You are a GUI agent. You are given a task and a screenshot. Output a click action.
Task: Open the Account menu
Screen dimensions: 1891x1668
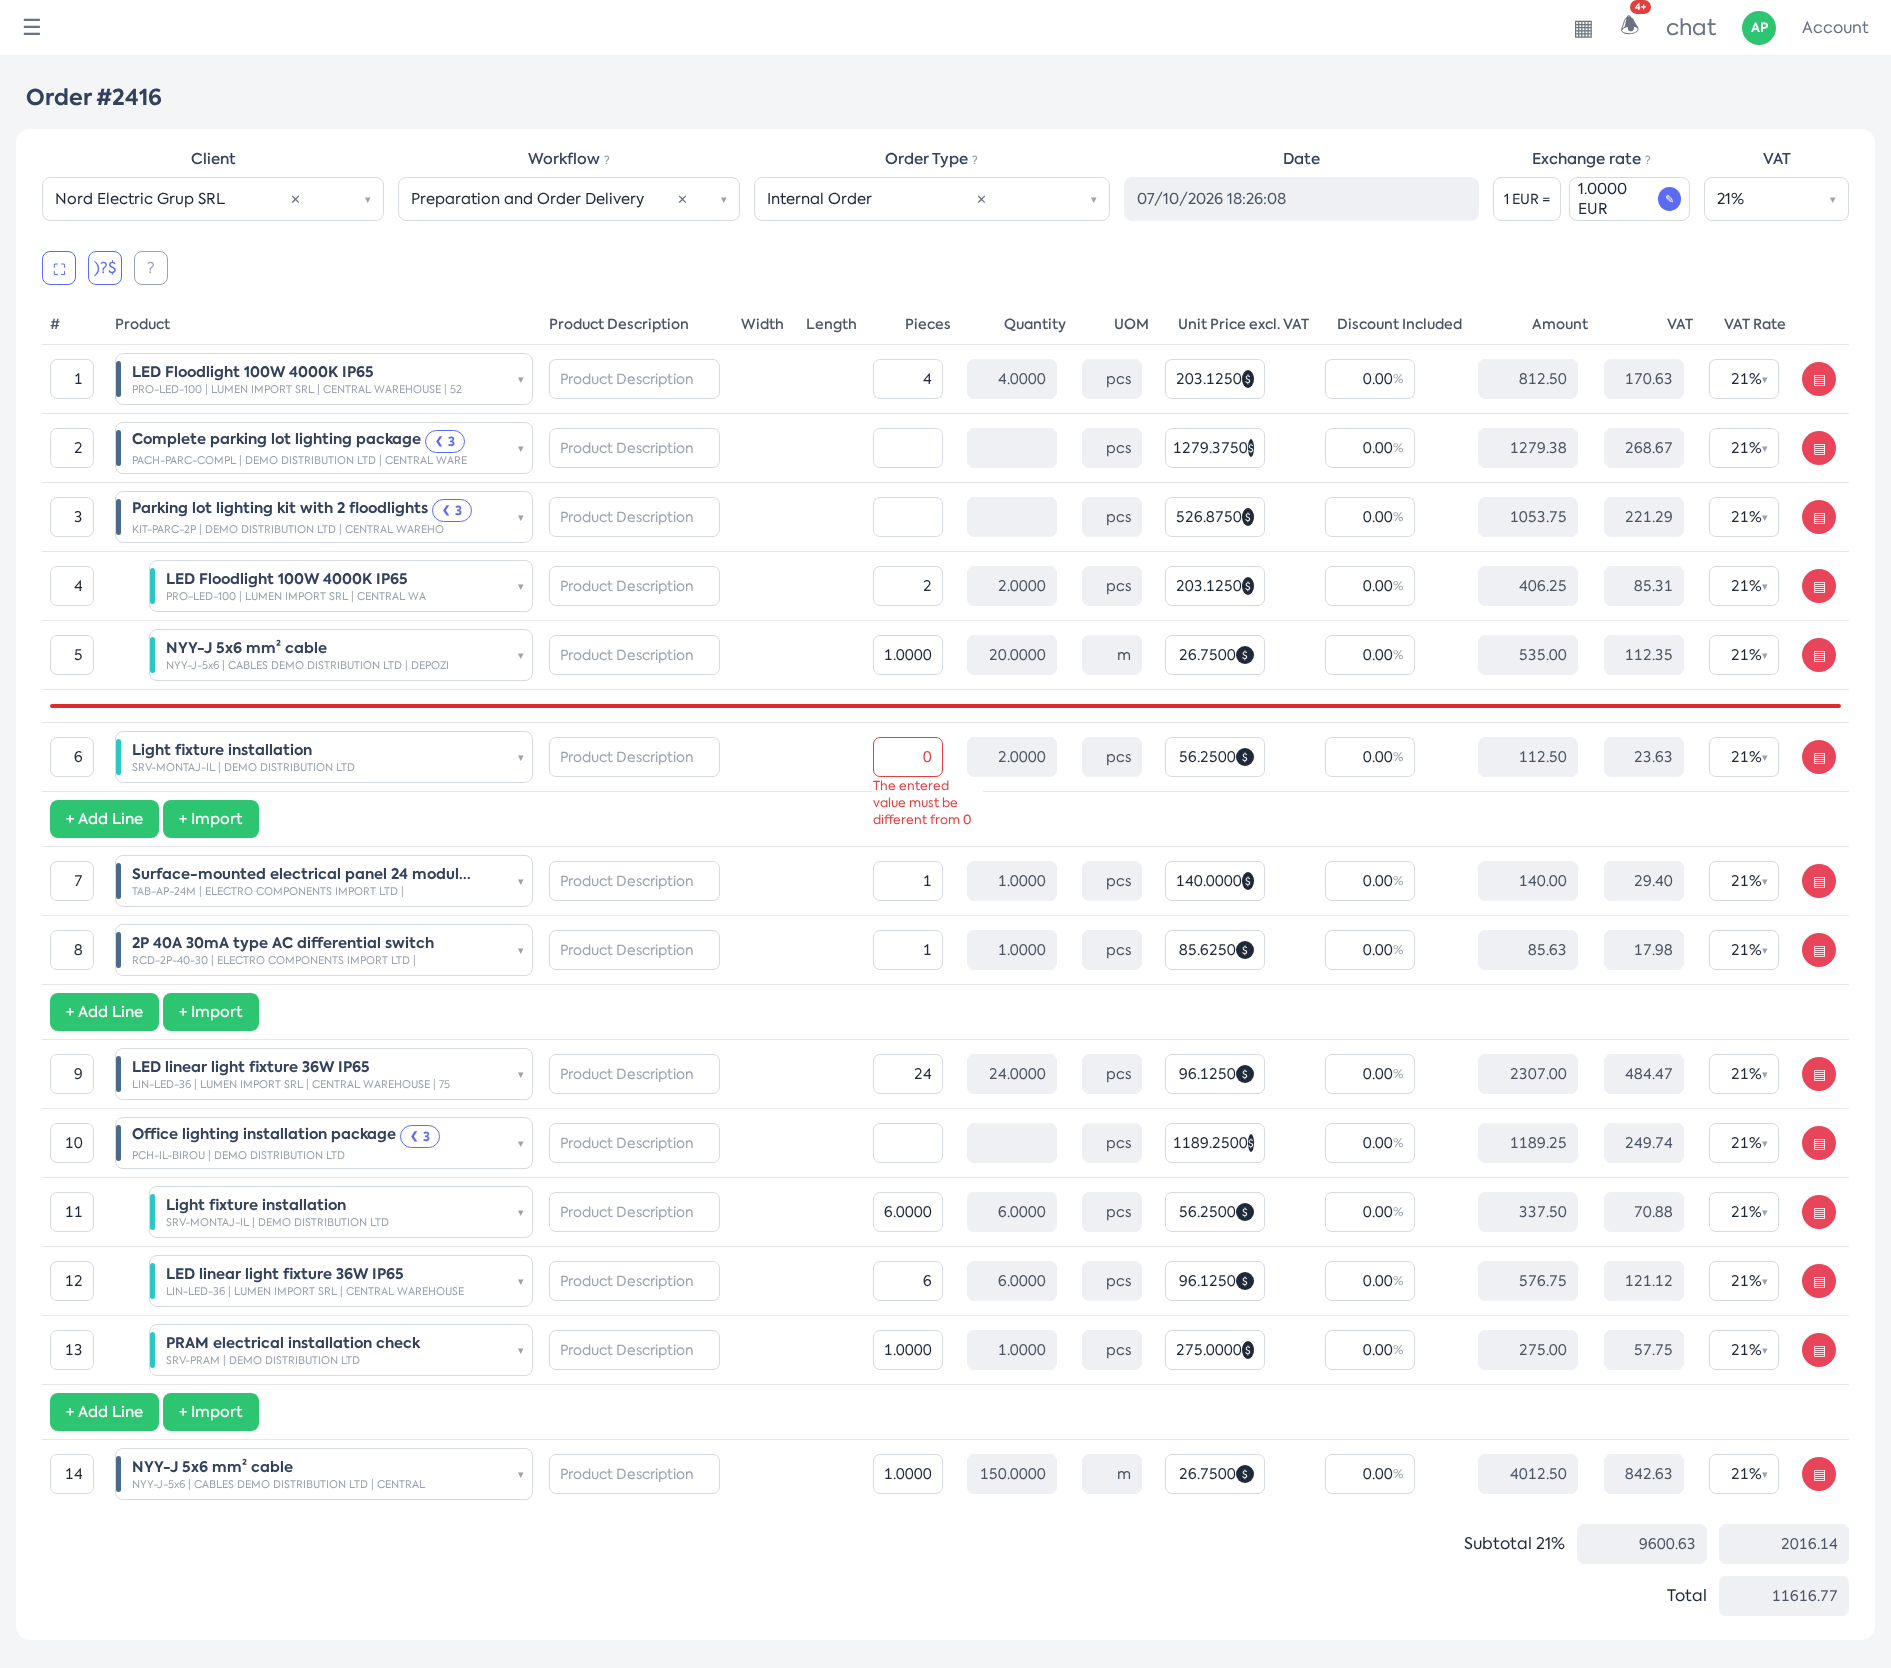(1834, 28)
